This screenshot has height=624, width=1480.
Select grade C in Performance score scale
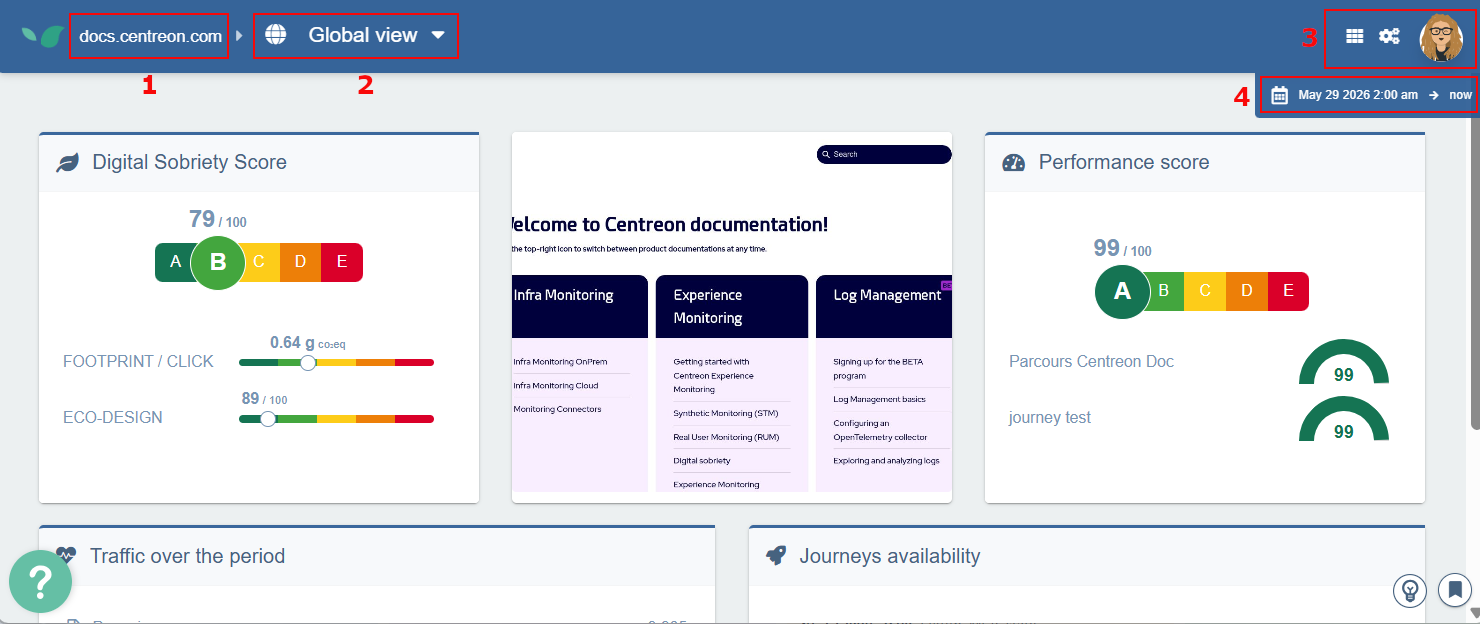pos(1205,291)
